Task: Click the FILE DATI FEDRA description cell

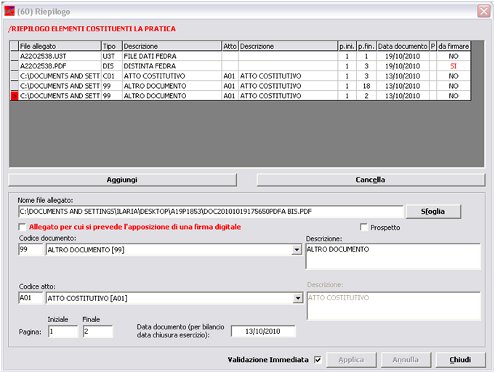Action: click(172, 56)
